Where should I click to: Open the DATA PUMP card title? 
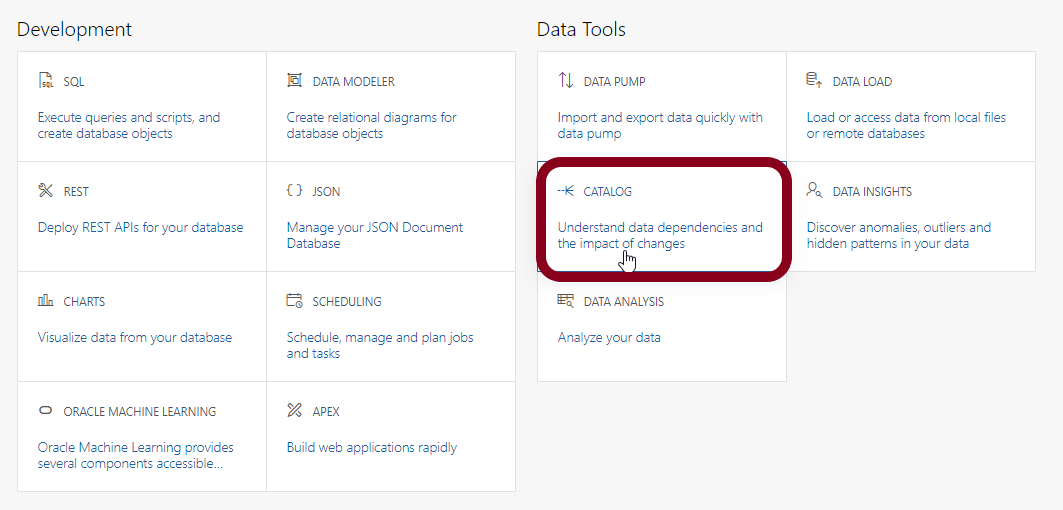click(614, 82)
